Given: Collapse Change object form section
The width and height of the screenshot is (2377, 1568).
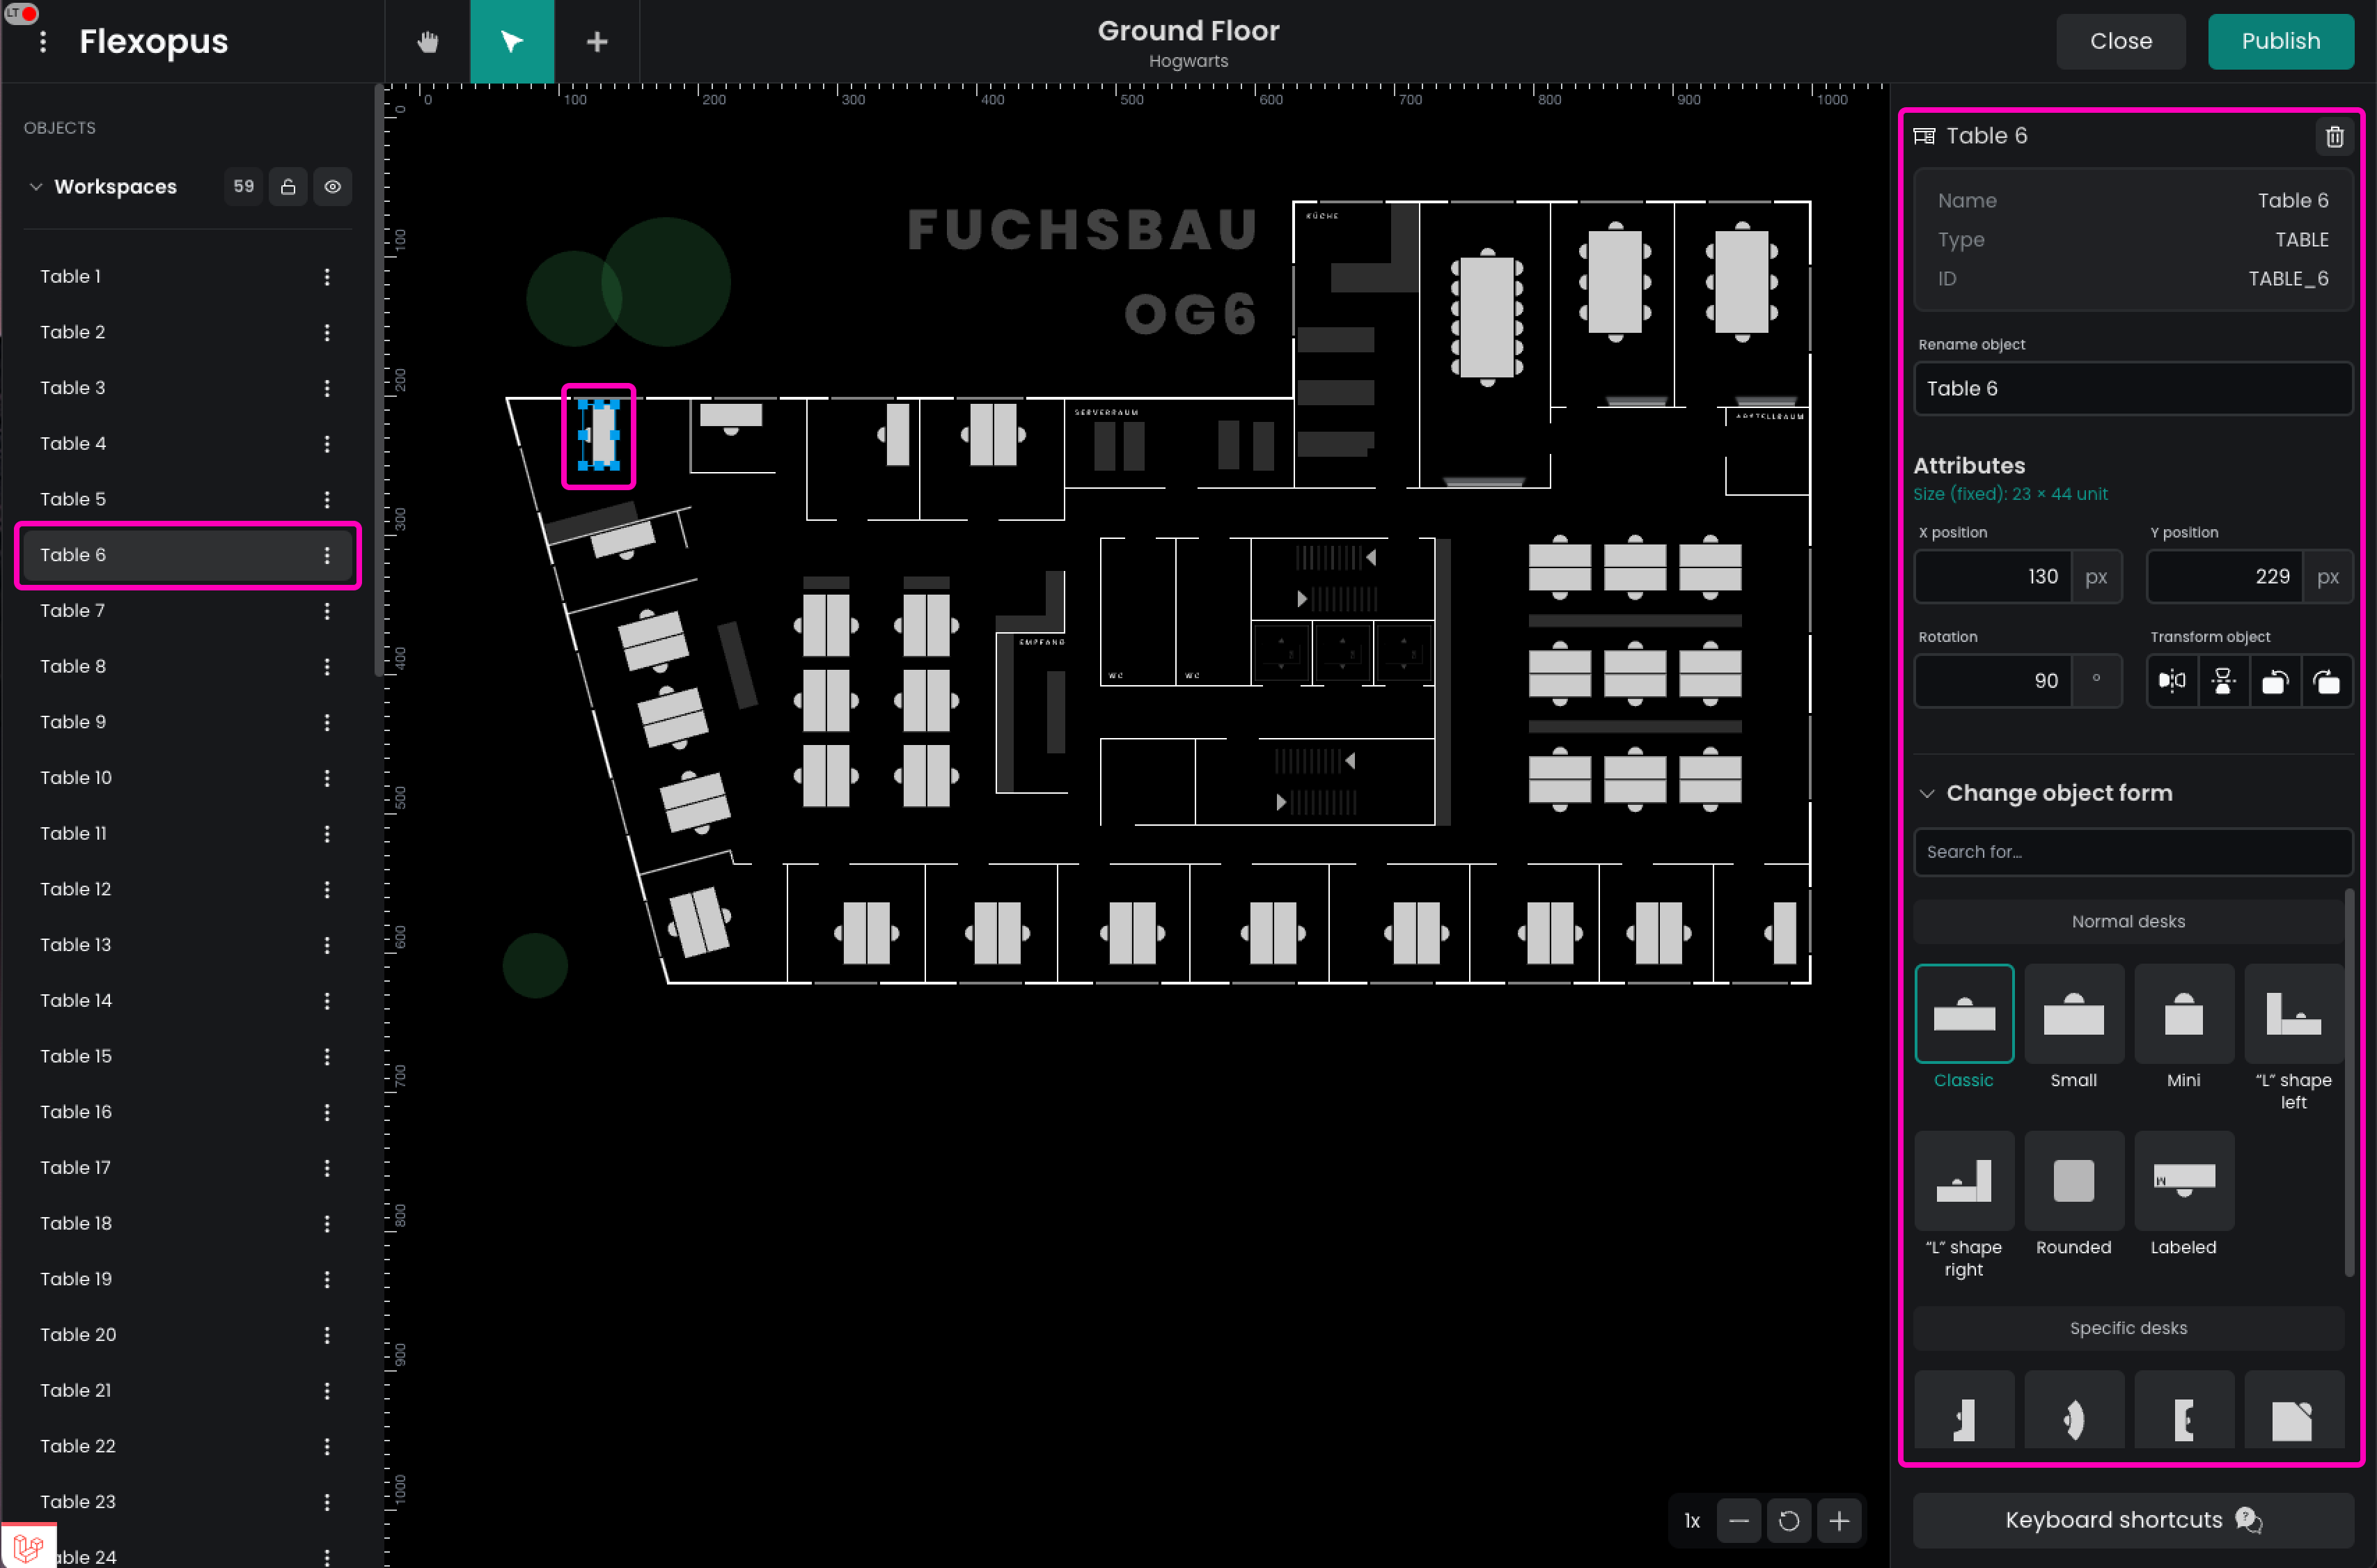Looking at the screenshot, I should click(x=1926, y=793).
